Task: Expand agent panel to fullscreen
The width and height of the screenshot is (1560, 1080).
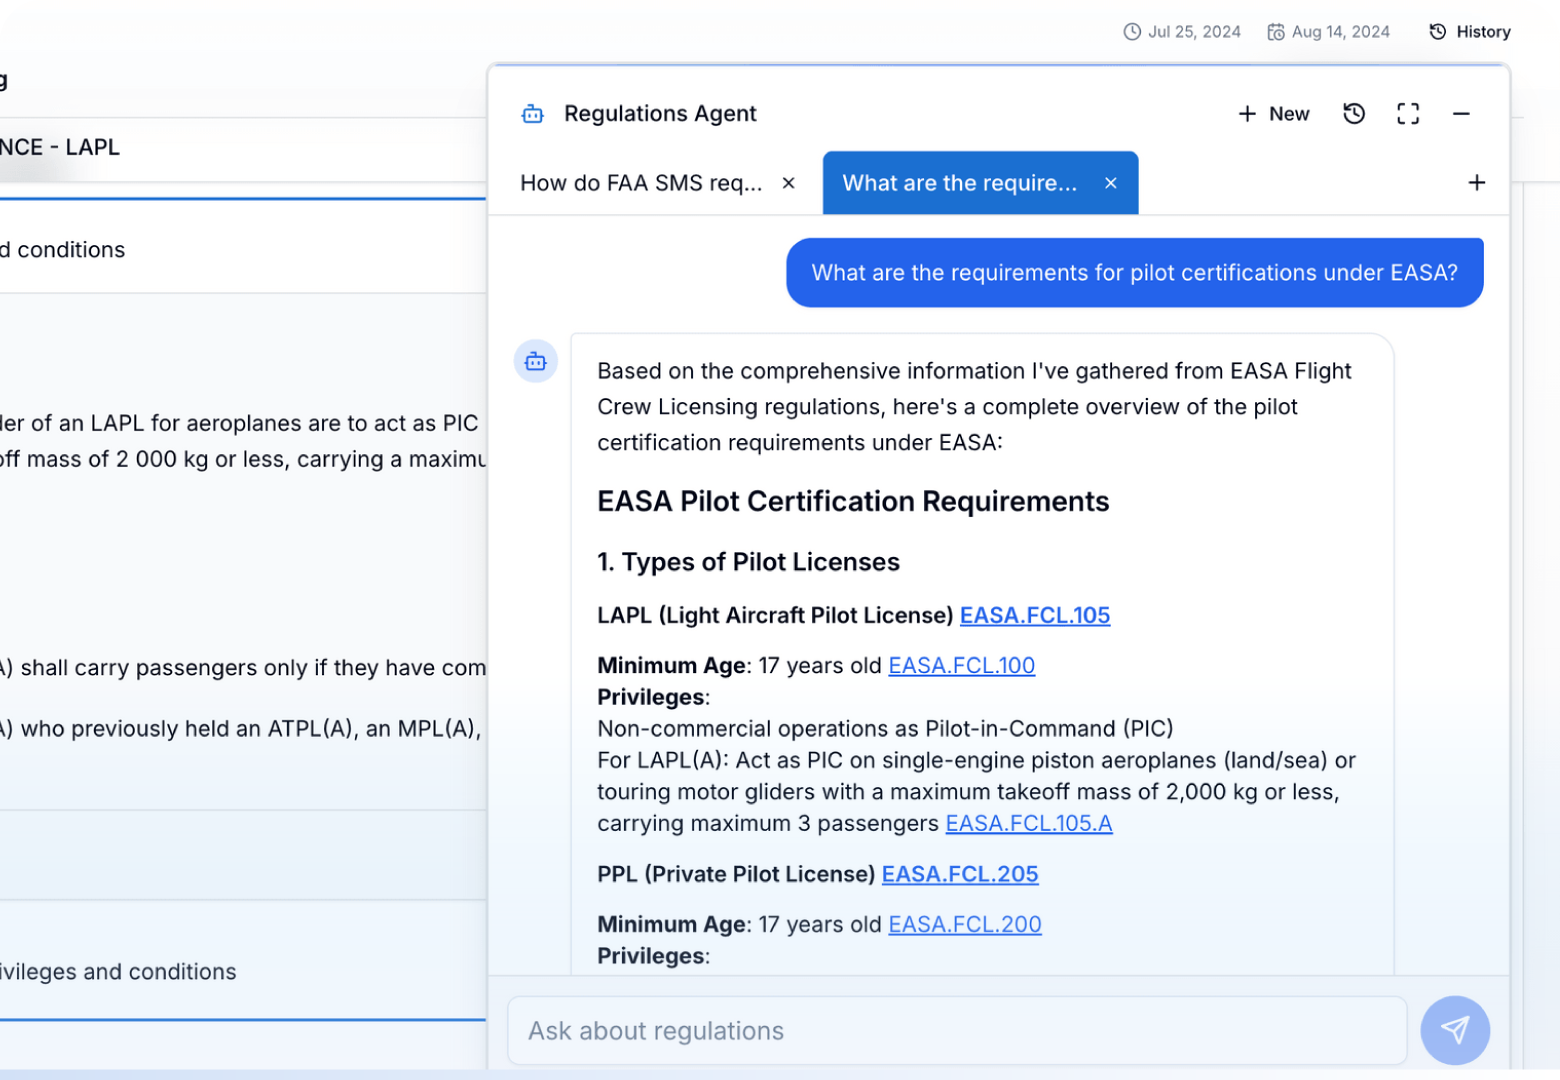Action: pyautogui.click(x=1408, y=114)
